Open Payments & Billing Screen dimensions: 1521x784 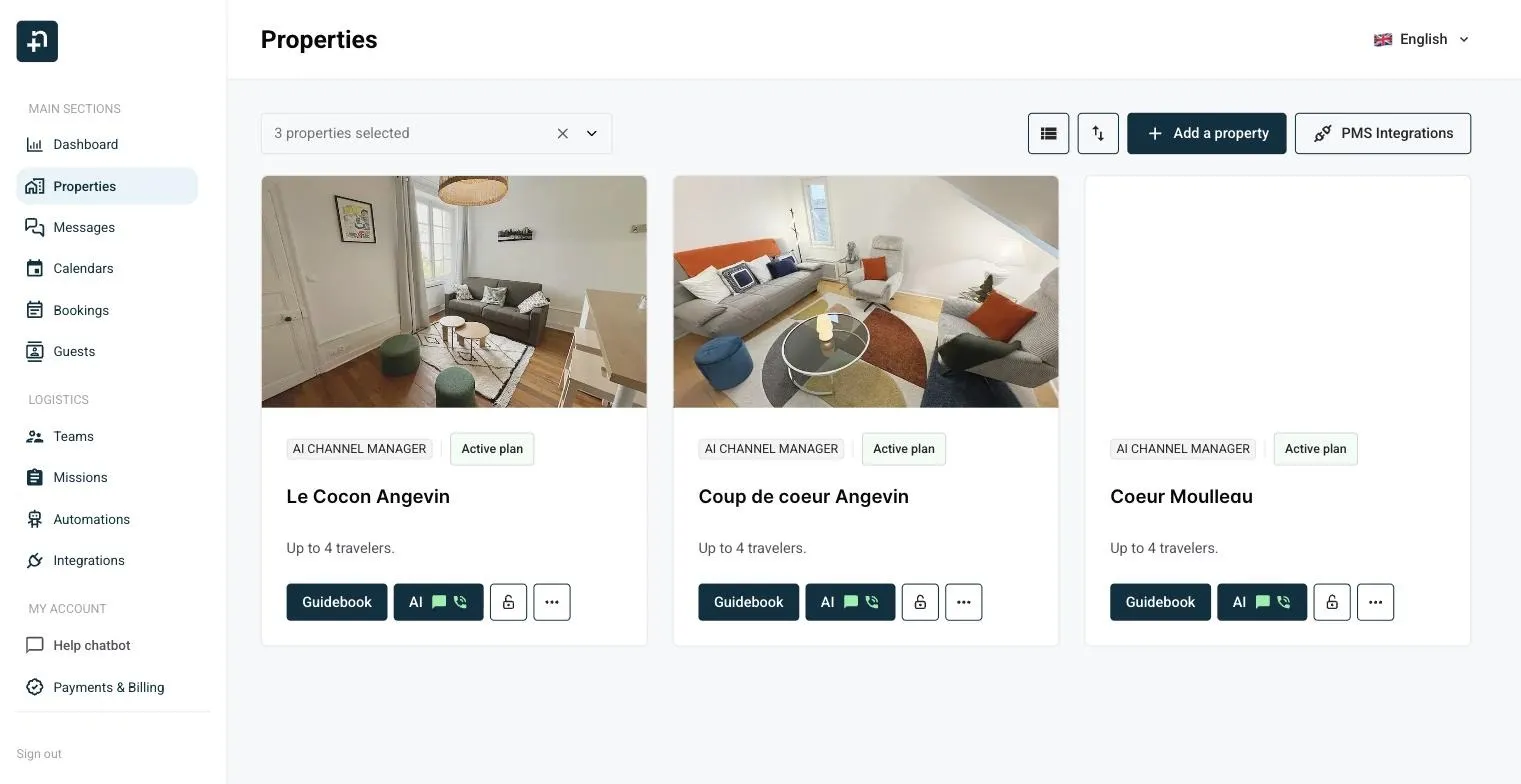[107, 688]
